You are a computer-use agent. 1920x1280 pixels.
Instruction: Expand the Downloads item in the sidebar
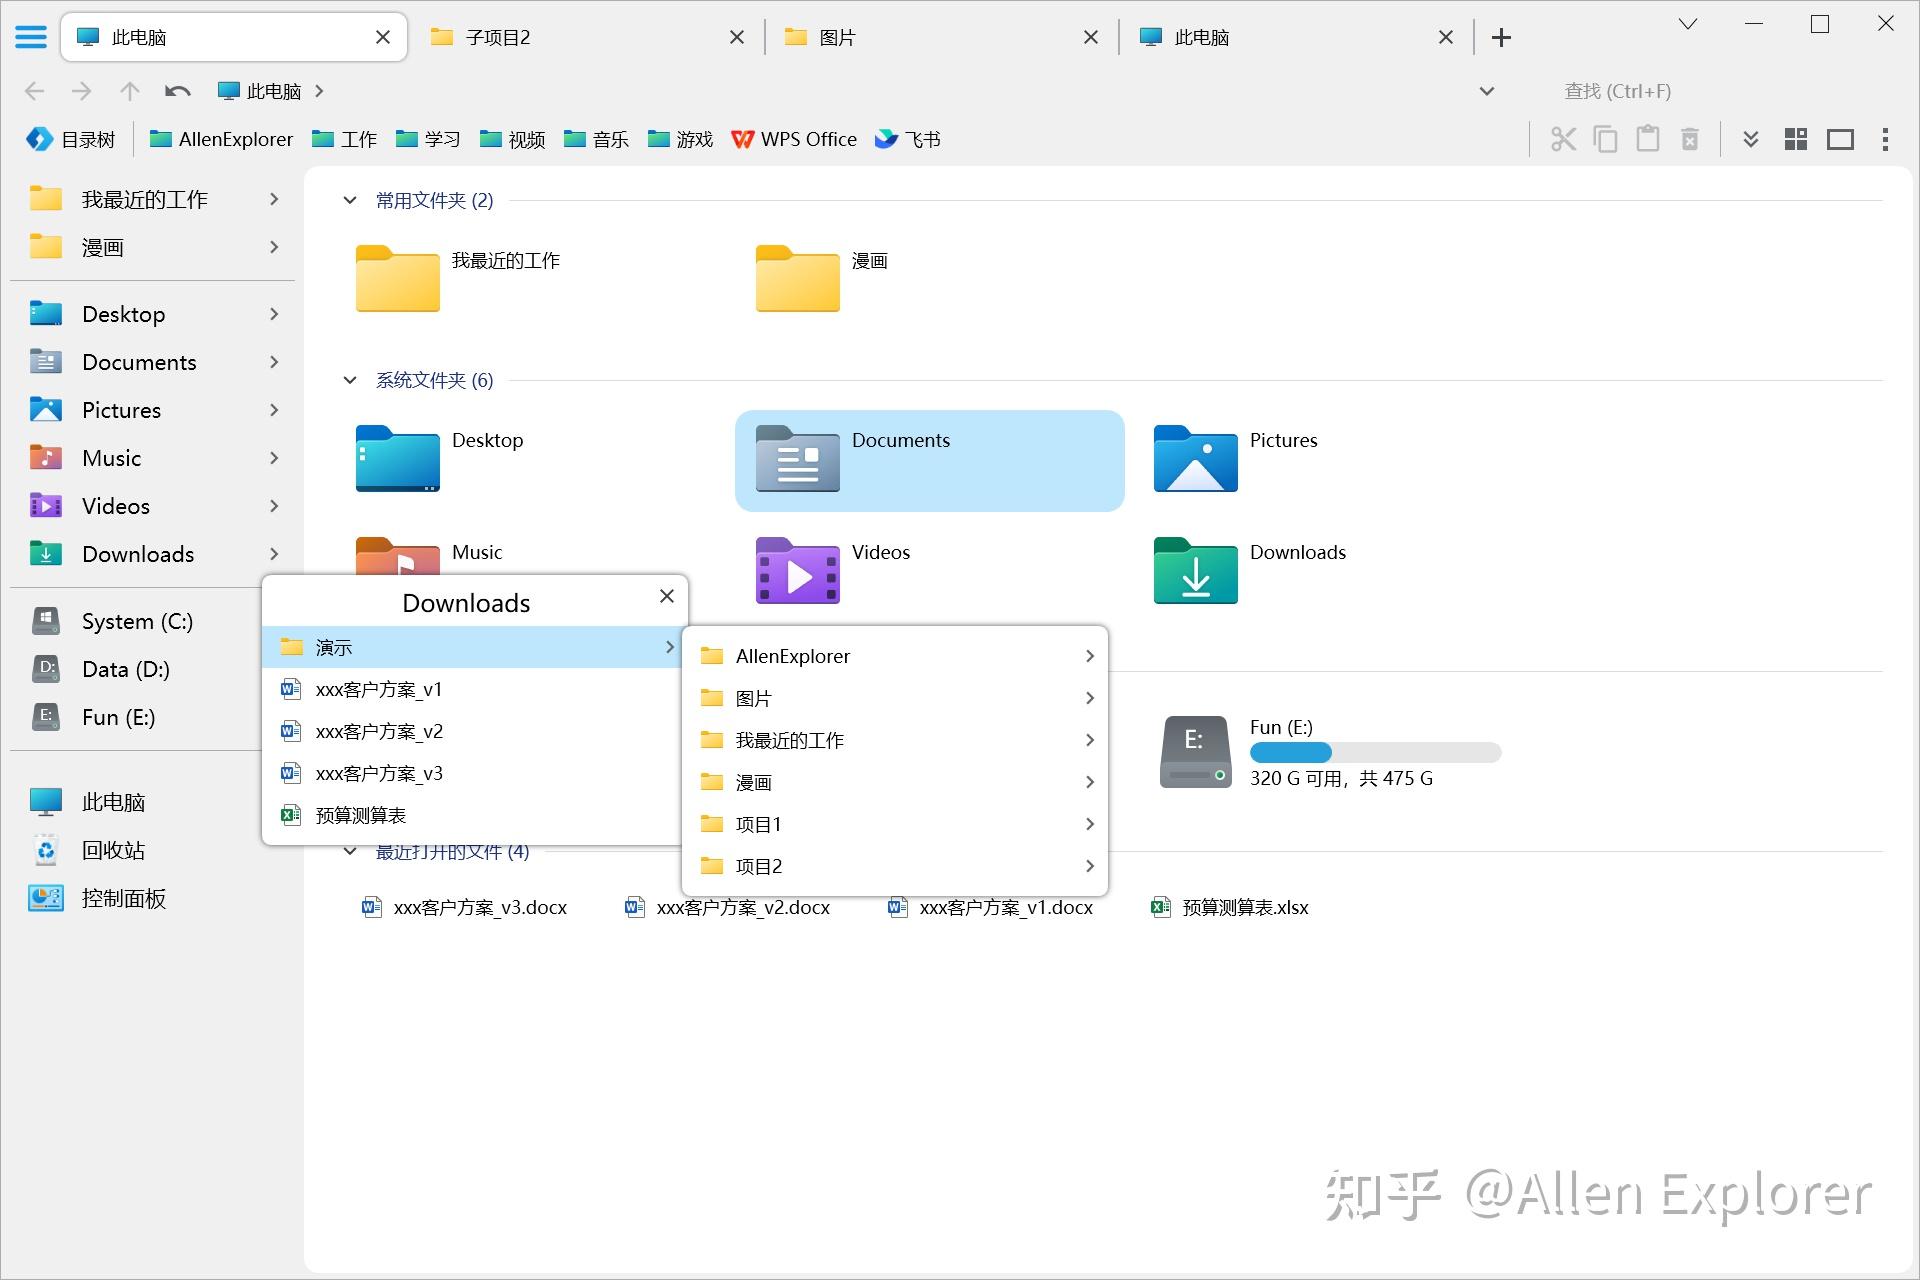[273, 554]
